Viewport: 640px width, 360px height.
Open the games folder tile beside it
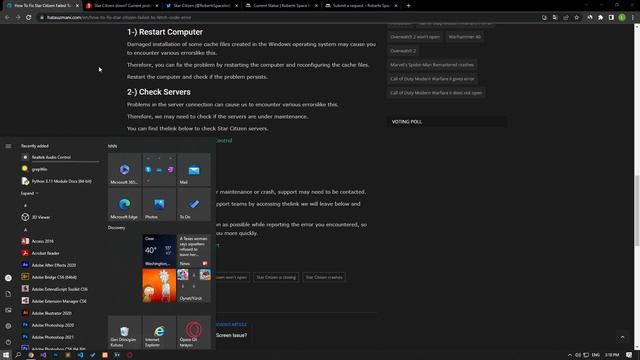(194, 286)
